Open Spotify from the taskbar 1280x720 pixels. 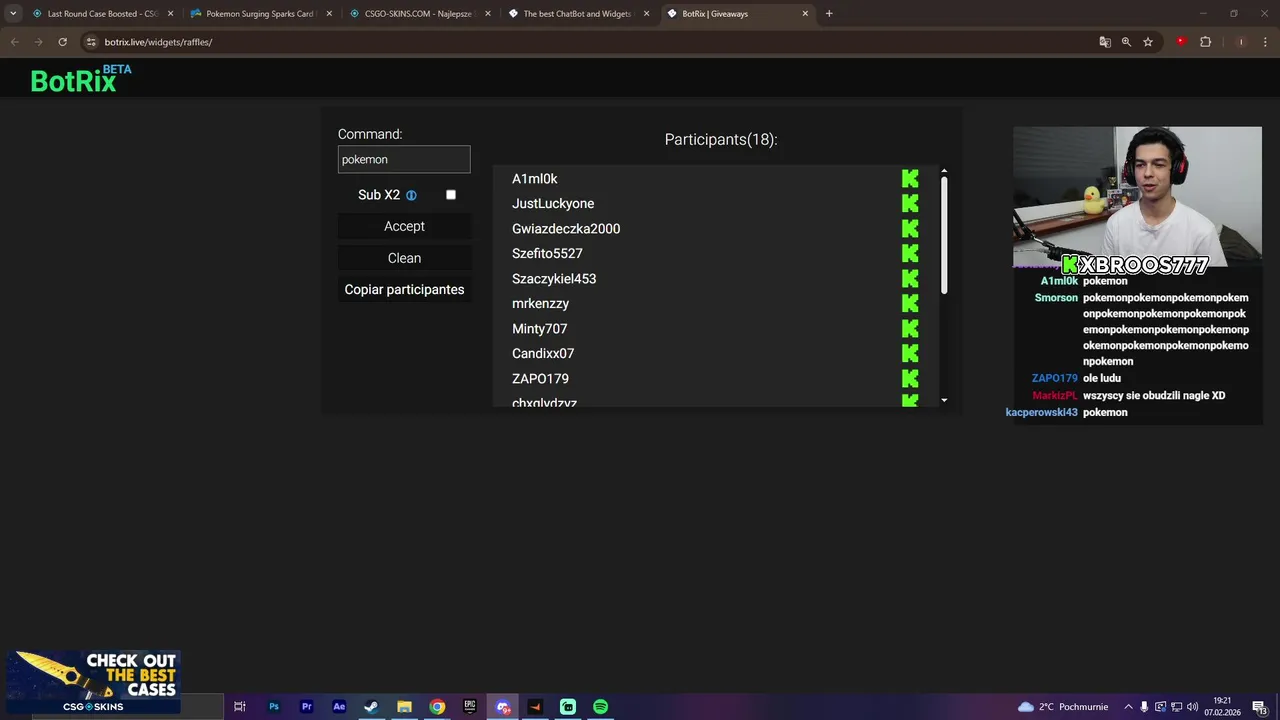pyautogui.click(x=600, y=707)
